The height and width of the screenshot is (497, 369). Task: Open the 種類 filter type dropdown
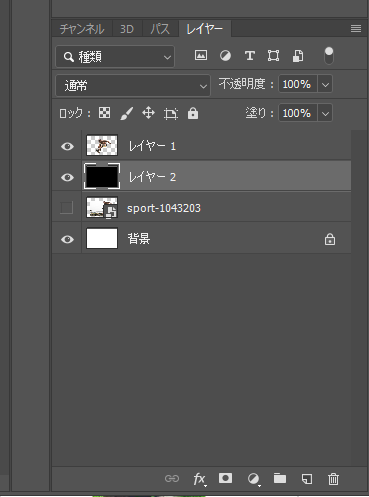point(115,57)
